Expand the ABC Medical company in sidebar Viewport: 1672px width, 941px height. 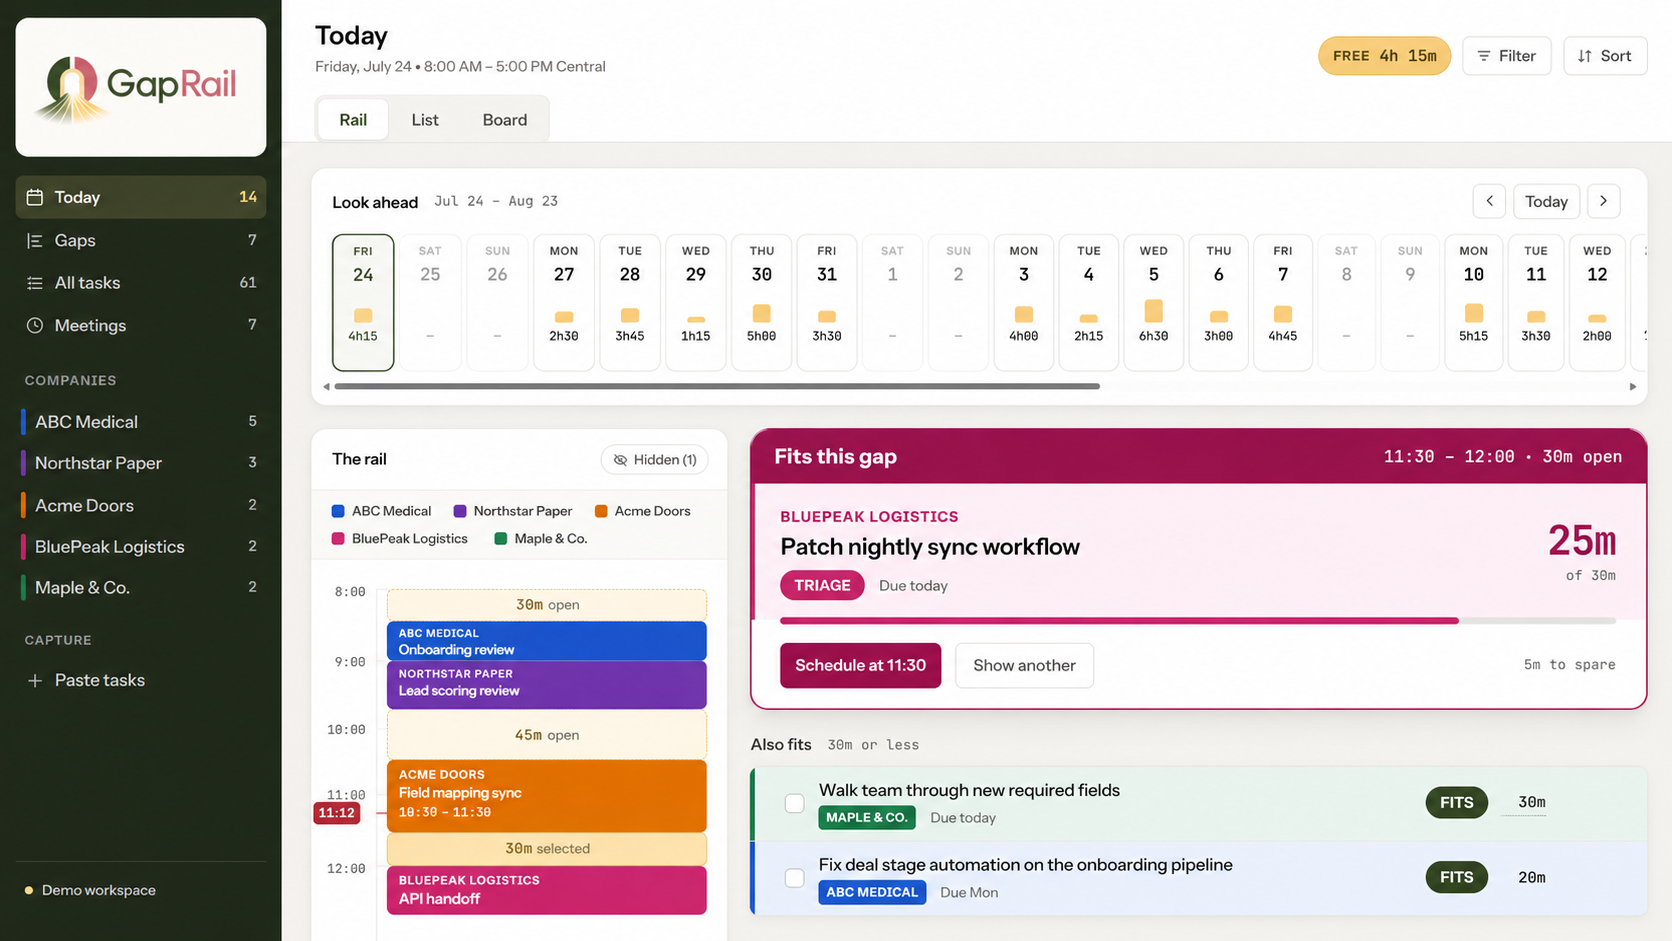[141, 422]
